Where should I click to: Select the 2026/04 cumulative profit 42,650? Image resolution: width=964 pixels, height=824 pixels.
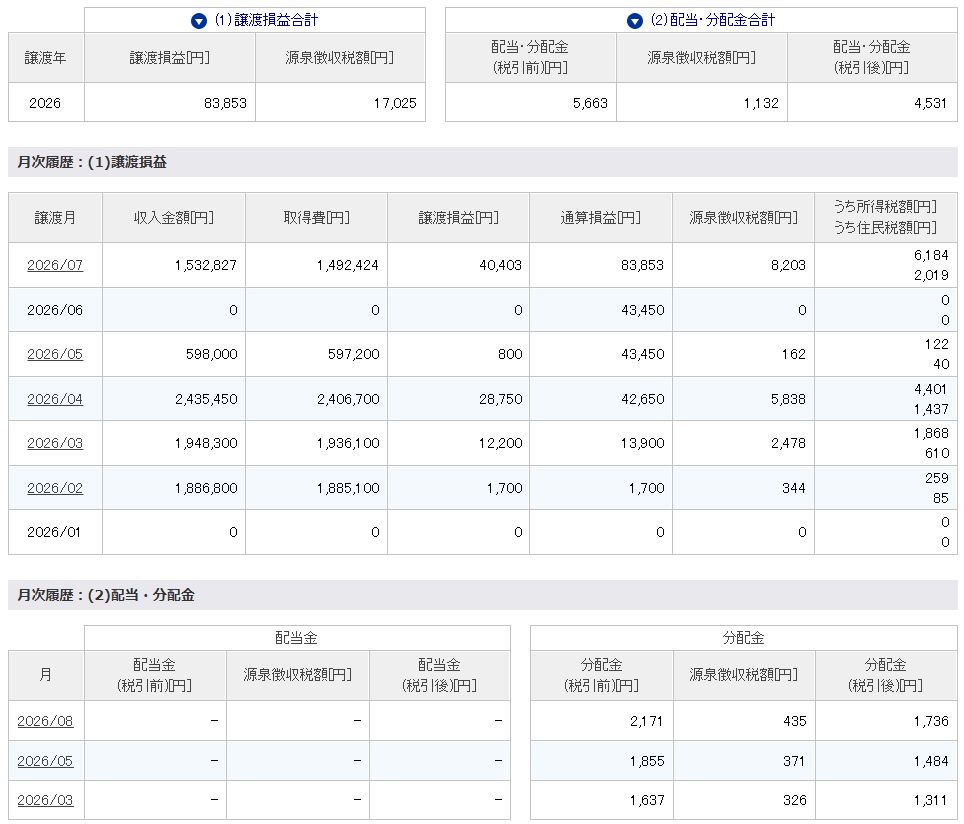[x=642, y=399]
